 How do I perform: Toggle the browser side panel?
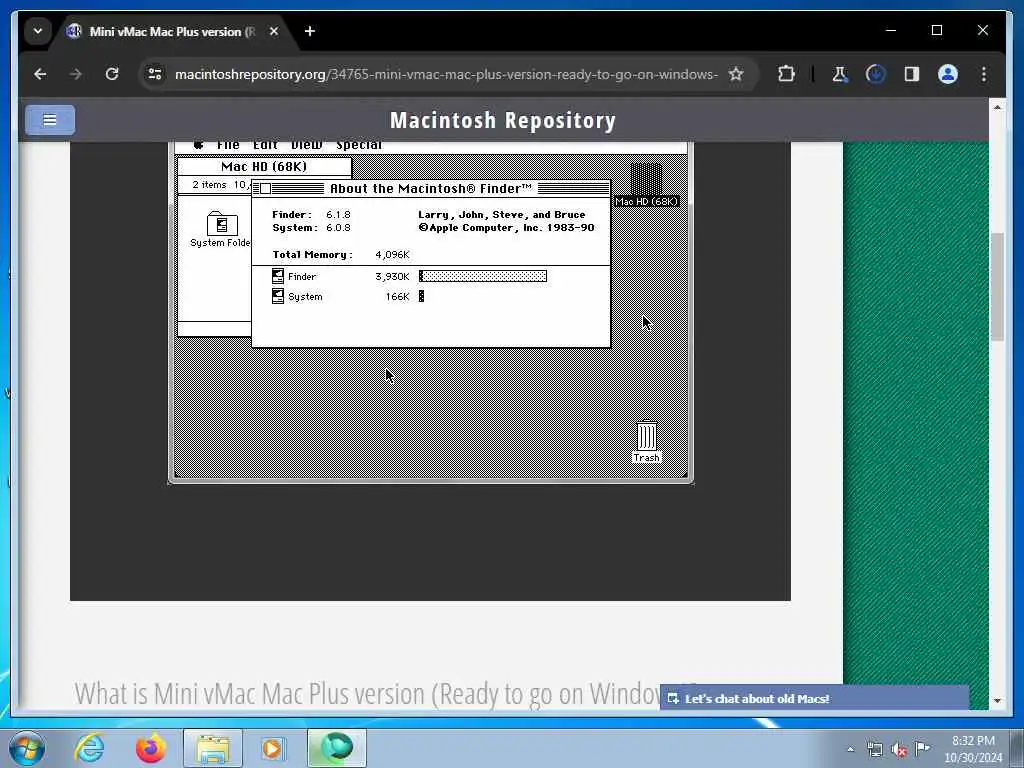coord(912,74)
